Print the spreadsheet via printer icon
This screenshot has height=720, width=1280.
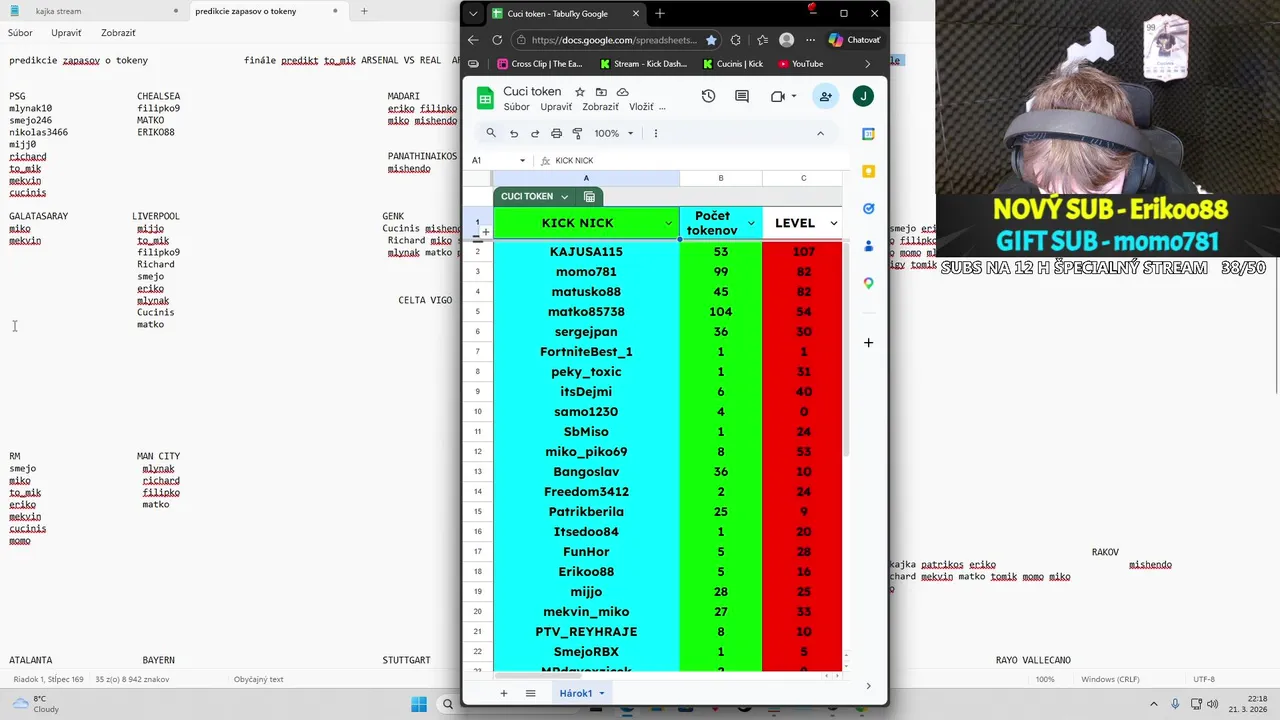[556, 133]
